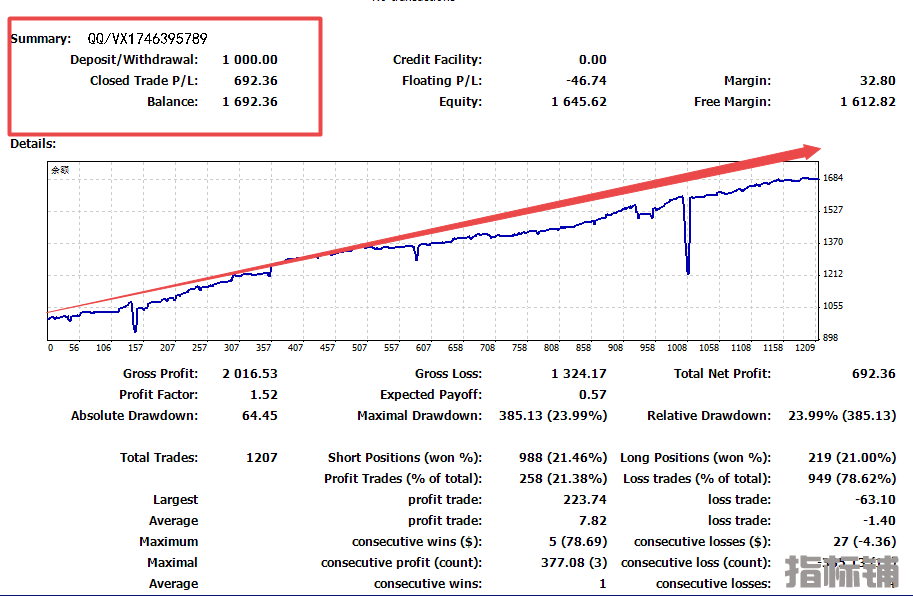Image resolution: width=913 pixels, height=596 pixels.
Task: Select the balance value "1 692.36"
Action: pos(250,102)
